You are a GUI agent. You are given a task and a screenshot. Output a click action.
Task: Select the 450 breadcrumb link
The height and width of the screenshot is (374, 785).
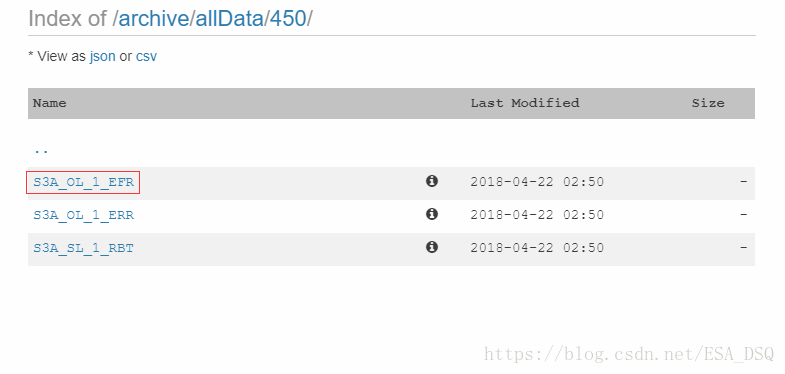[287, 19]
